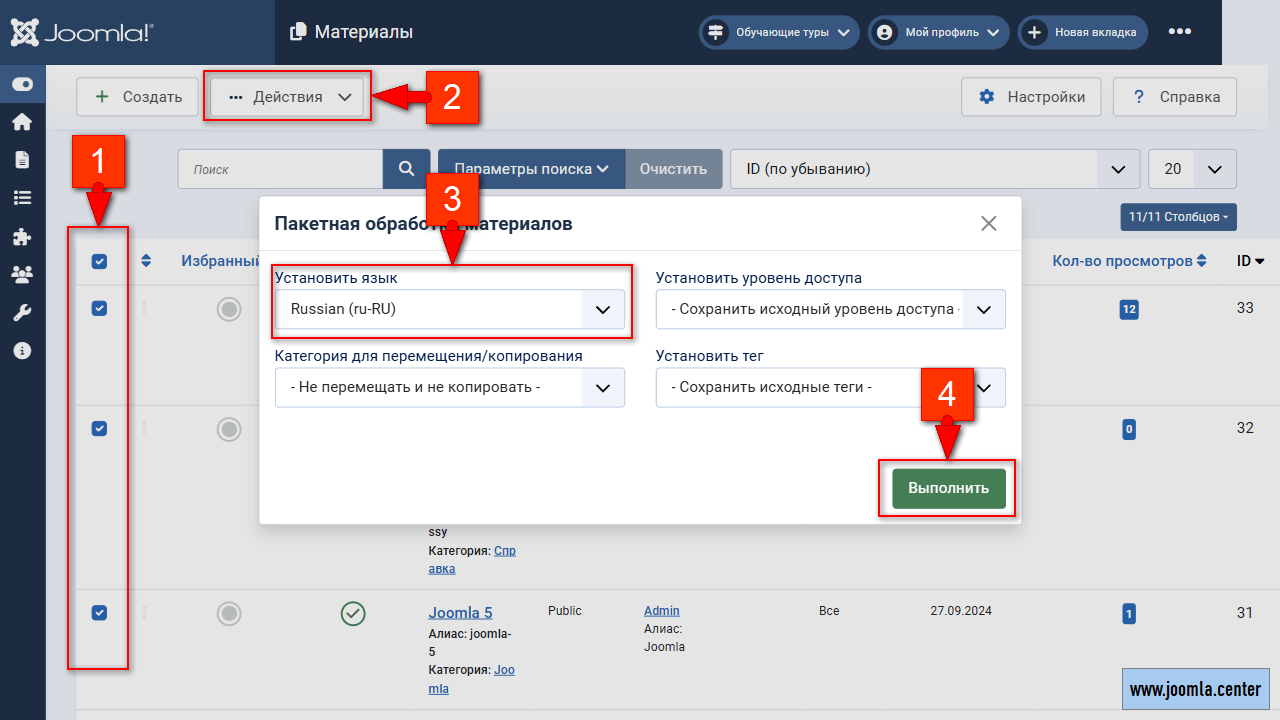Click the Поиск search input field
Screen dimensions: 1280x720
(x=280, y=169)
